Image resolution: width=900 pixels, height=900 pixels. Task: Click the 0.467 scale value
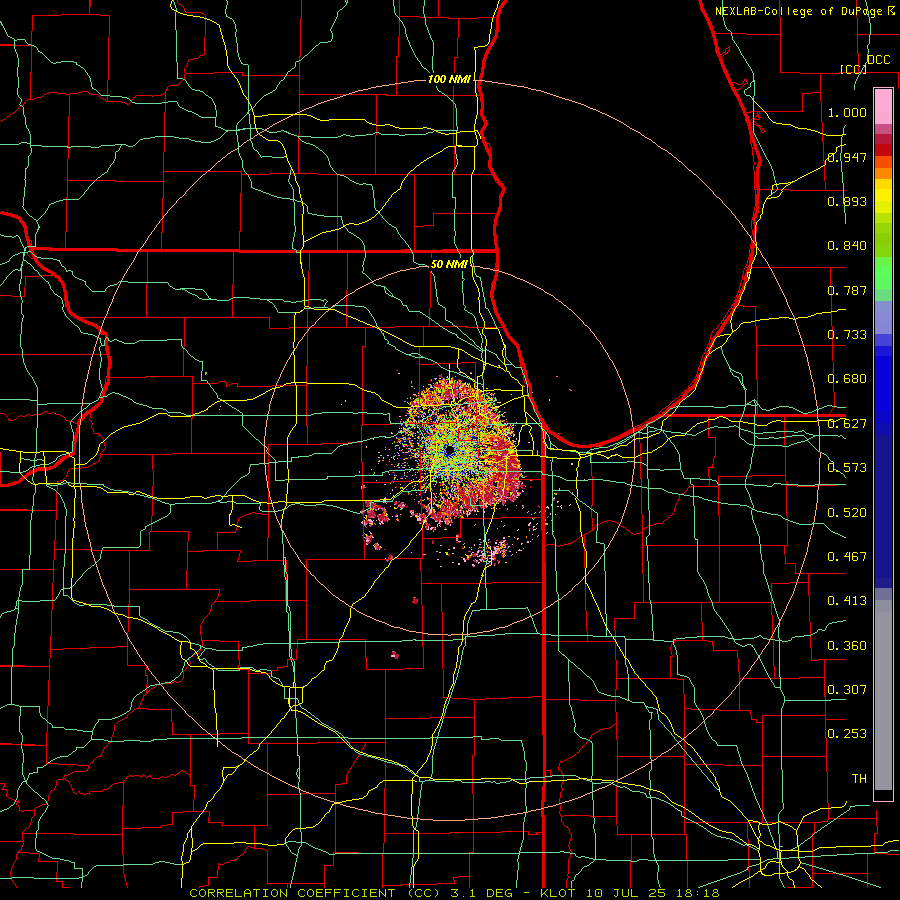[847, 557]
